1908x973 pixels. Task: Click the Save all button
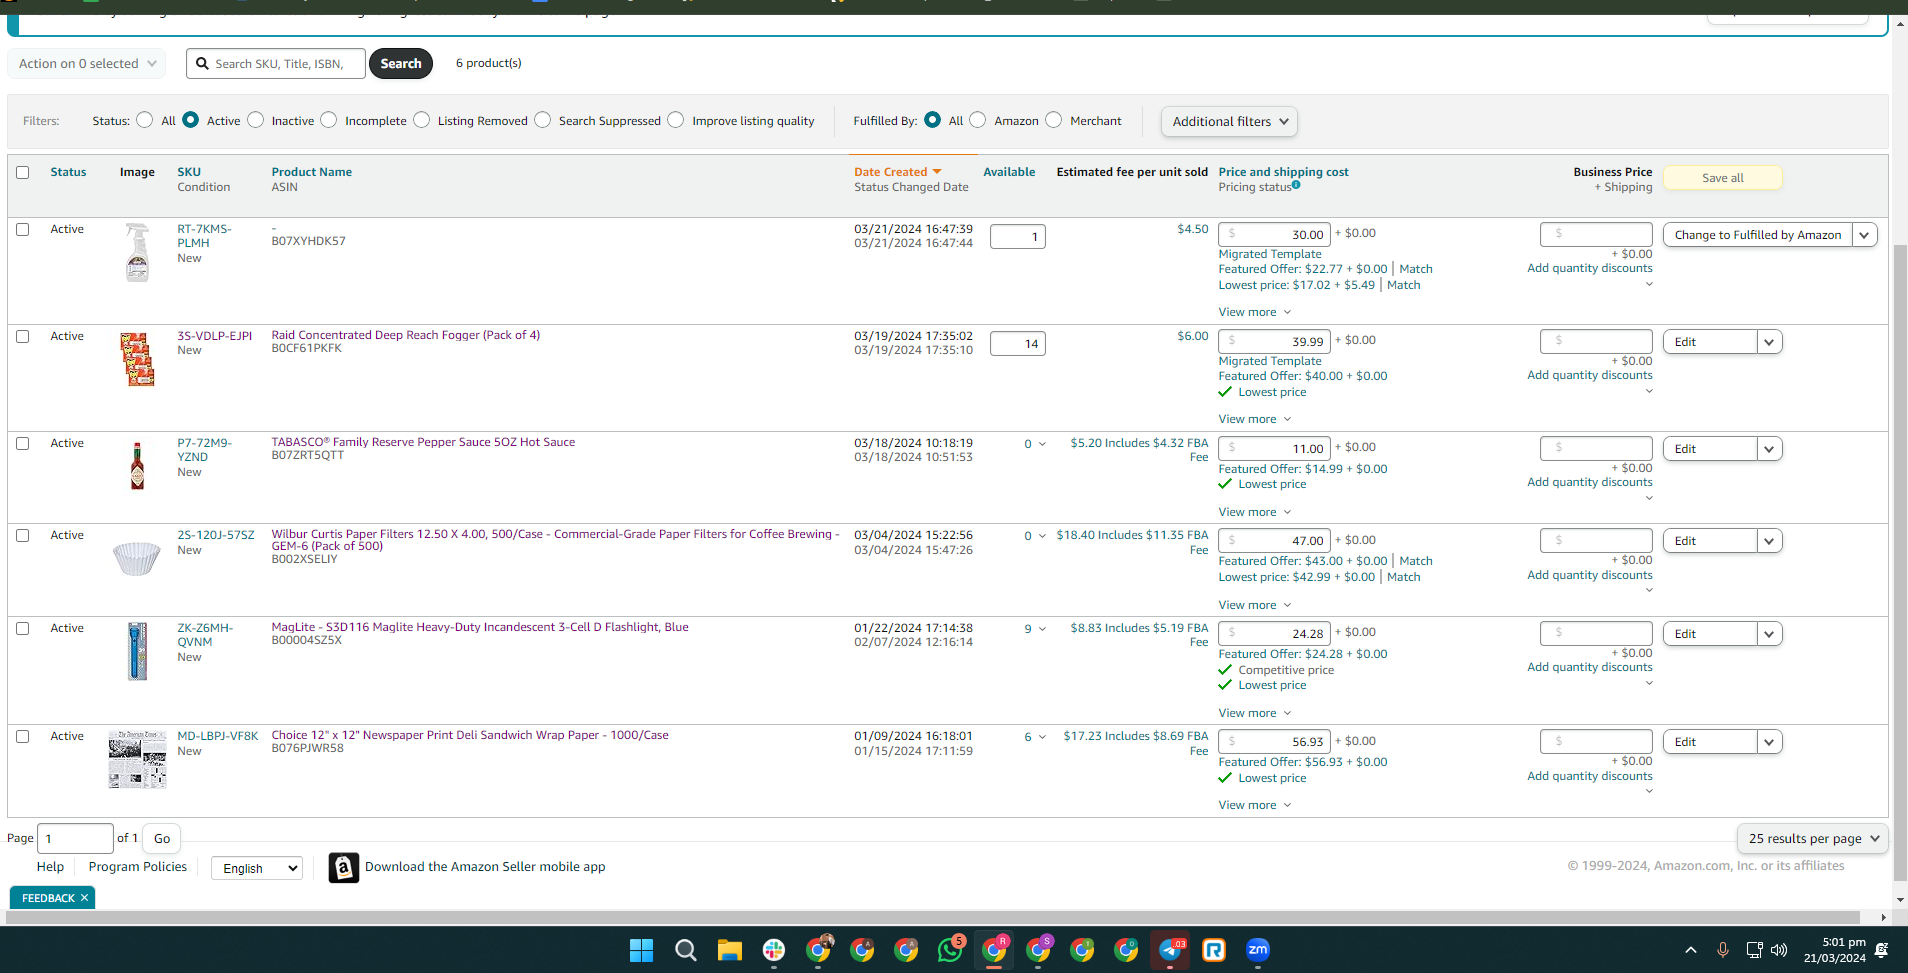(1722, 178)
